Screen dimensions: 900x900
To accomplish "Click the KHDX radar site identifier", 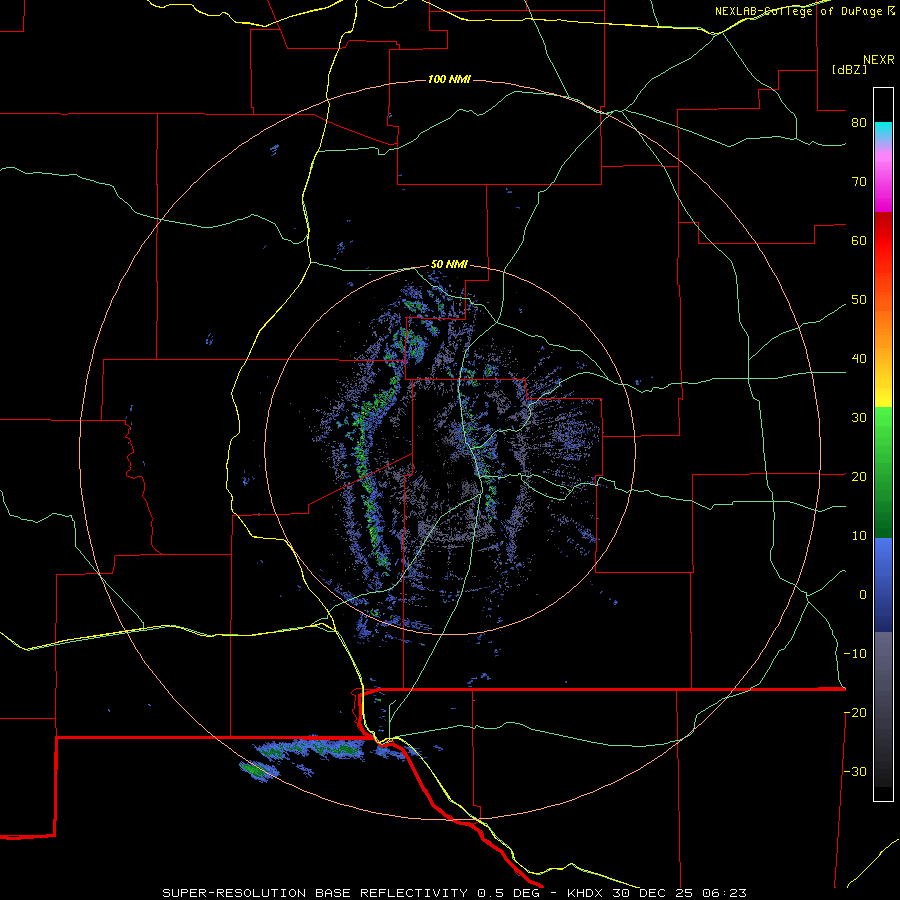I will click(584, 893).
